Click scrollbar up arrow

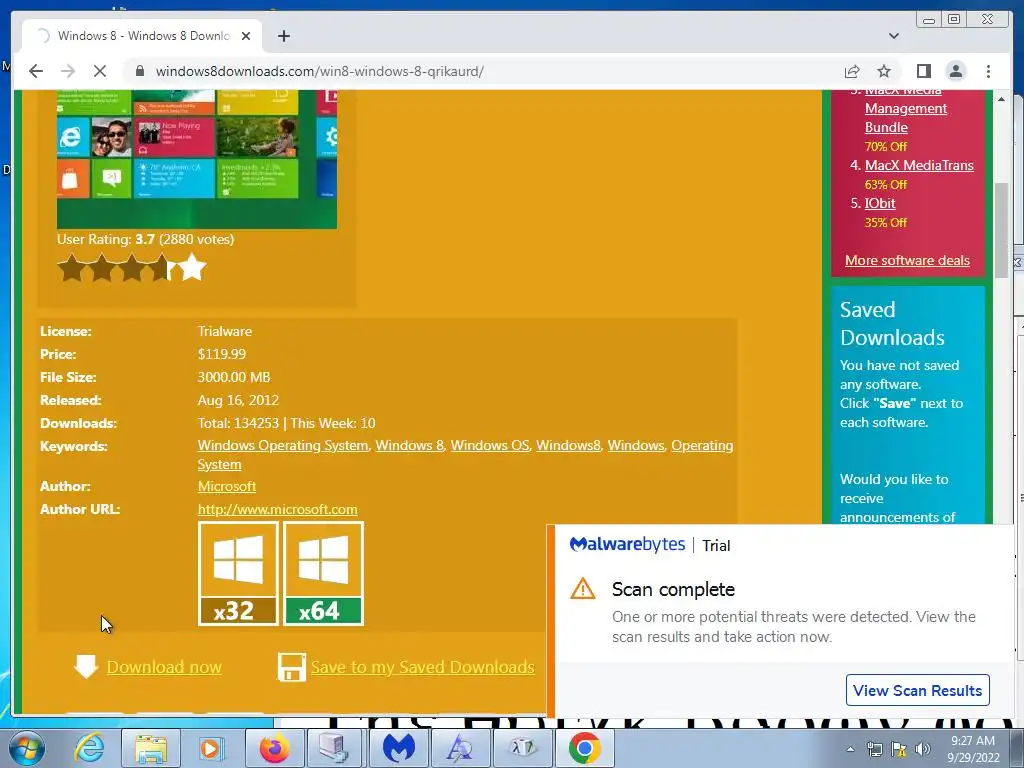pyautogui.click(x=1001, y=99)
